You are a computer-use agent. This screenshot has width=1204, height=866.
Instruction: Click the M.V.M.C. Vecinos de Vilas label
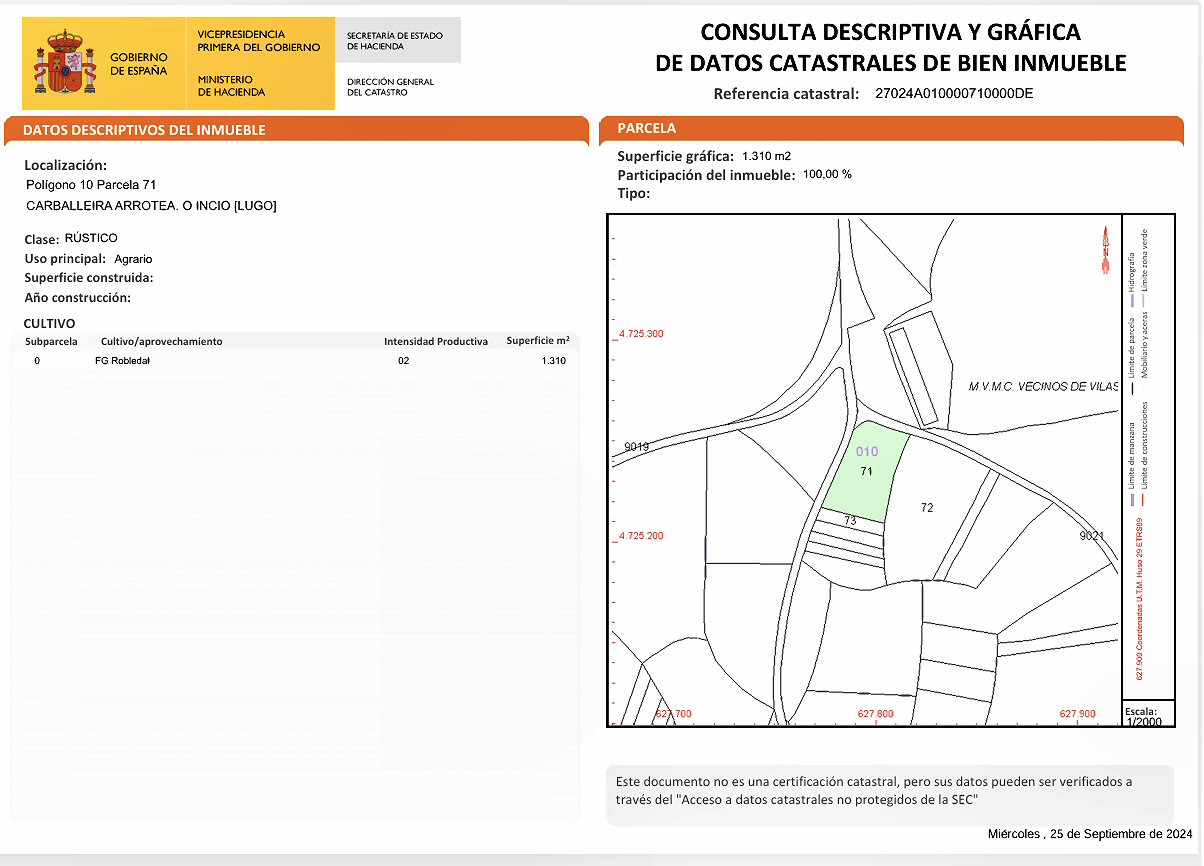tap(1042, 386)
